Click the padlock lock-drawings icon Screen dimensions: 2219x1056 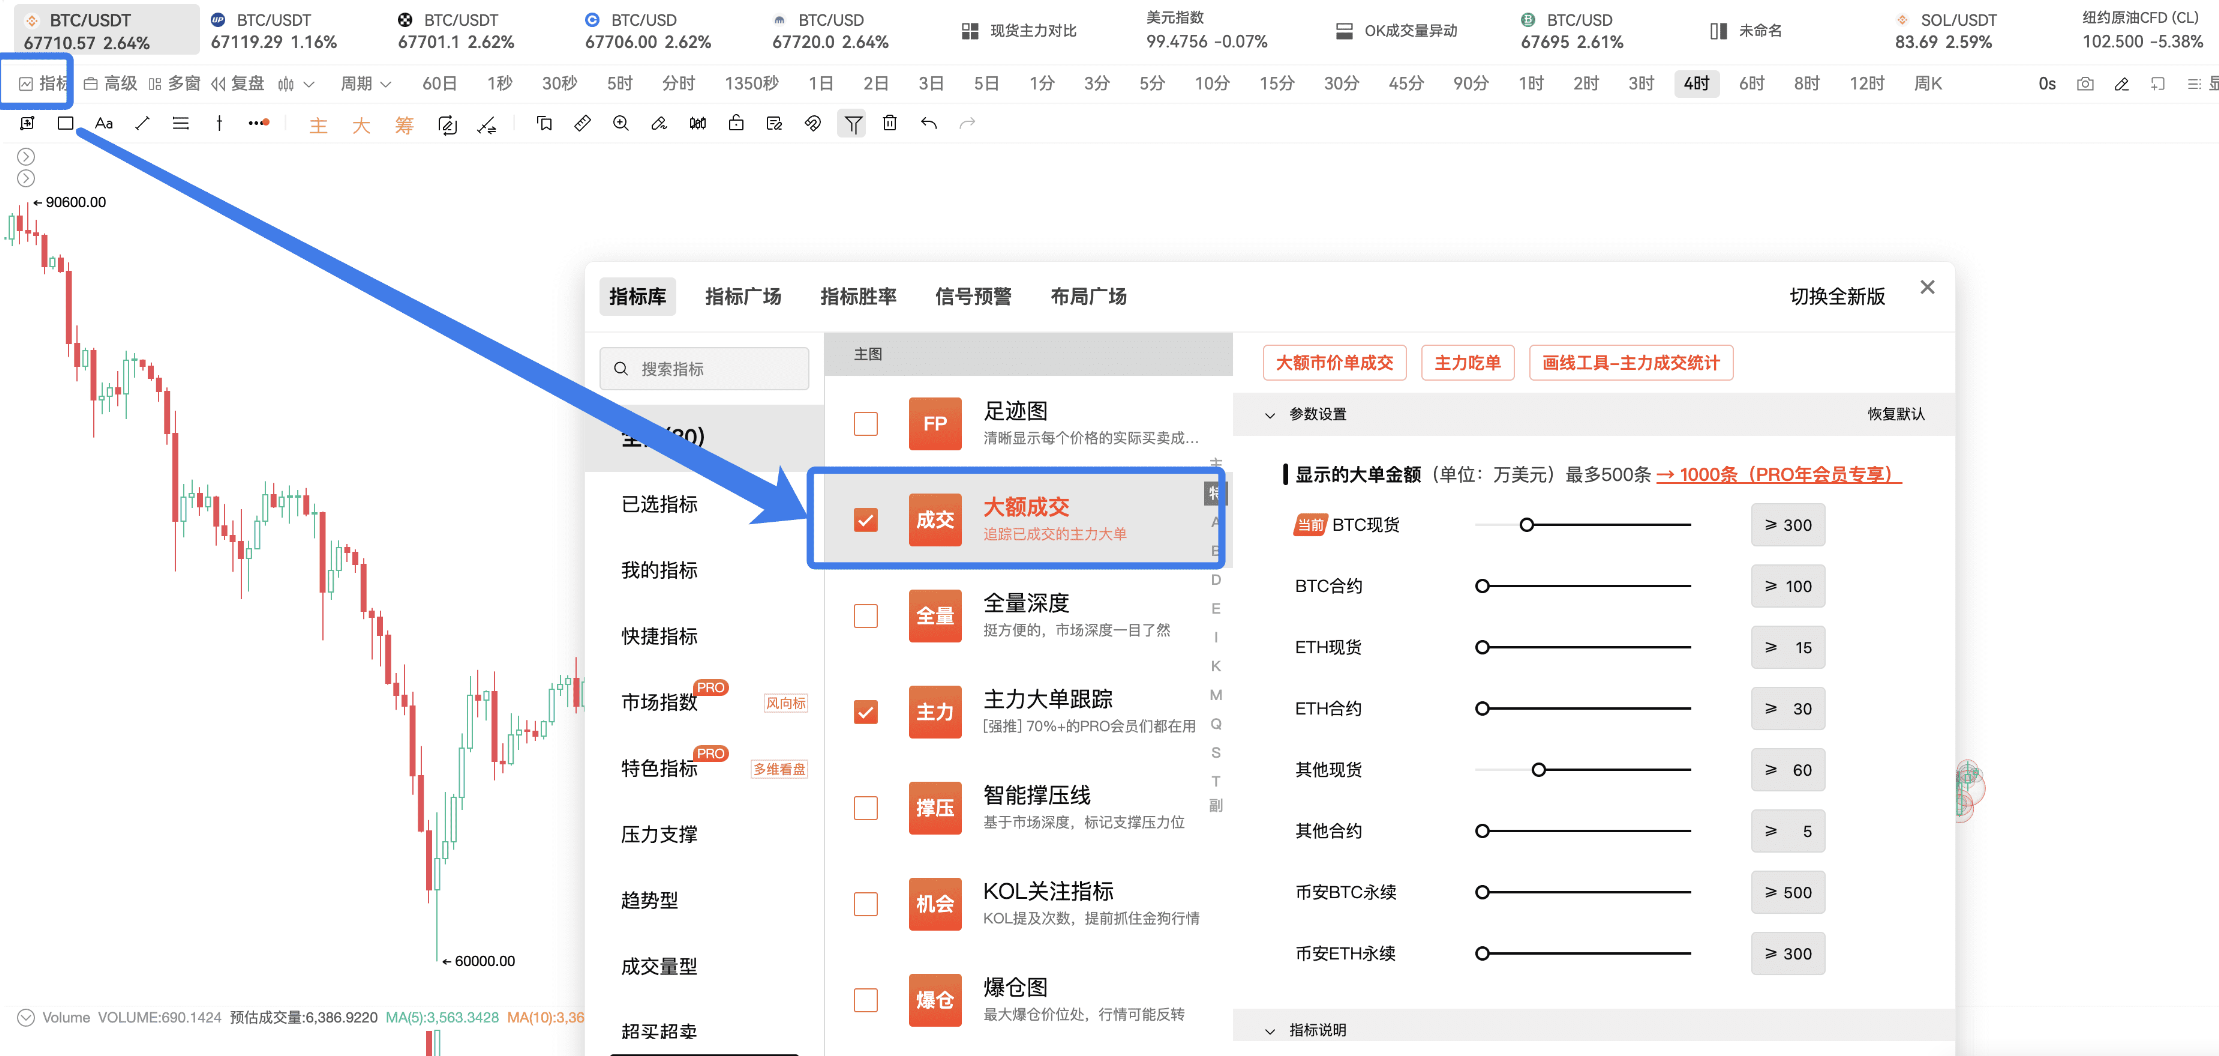pyautogui.click(x=736, y=123)
